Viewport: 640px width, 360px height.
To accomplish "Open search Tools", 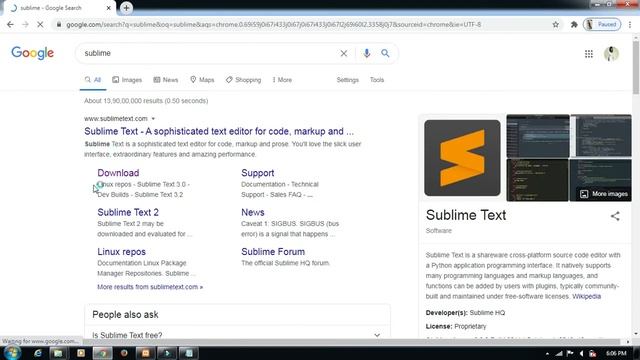I will [377, 80].
